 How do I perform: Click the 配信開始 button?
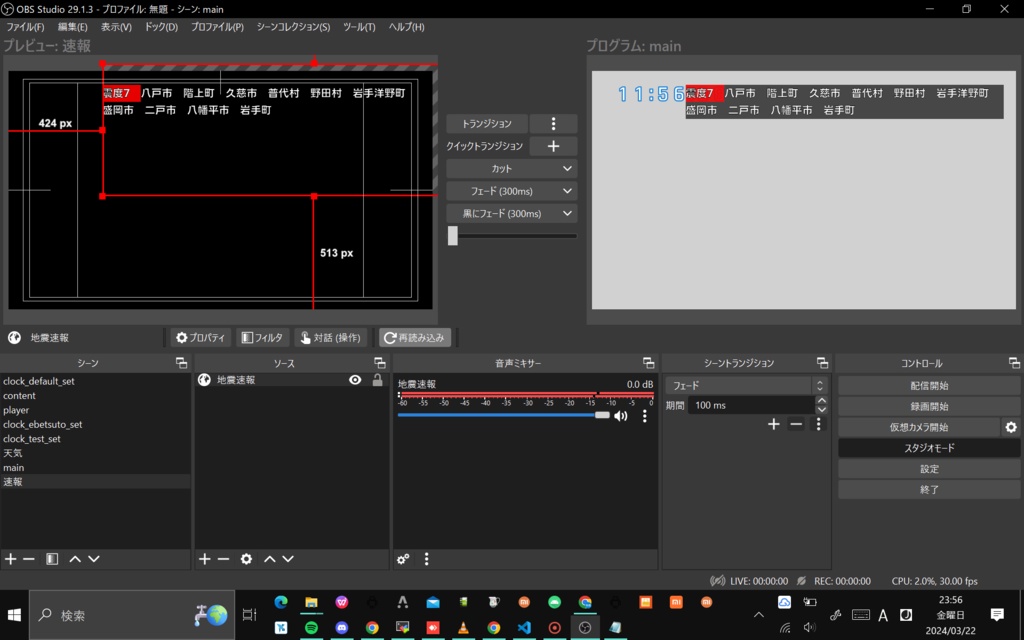coord(929,385)
